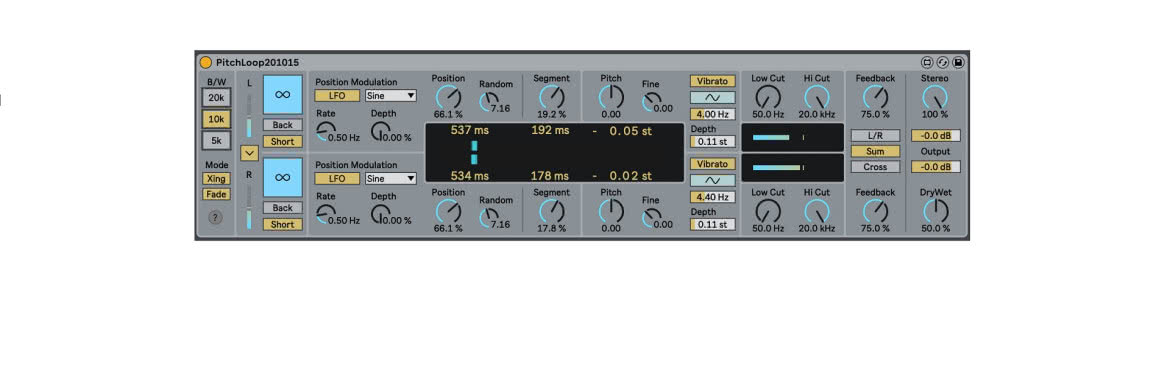Toggle the L channel Vibrato button
Viewport: 1170px width, 390px height.
pos(713,81)
